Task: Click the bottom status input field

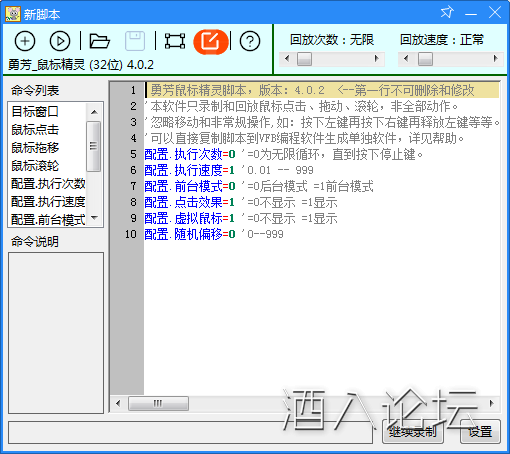Action: tap(190, 433)
